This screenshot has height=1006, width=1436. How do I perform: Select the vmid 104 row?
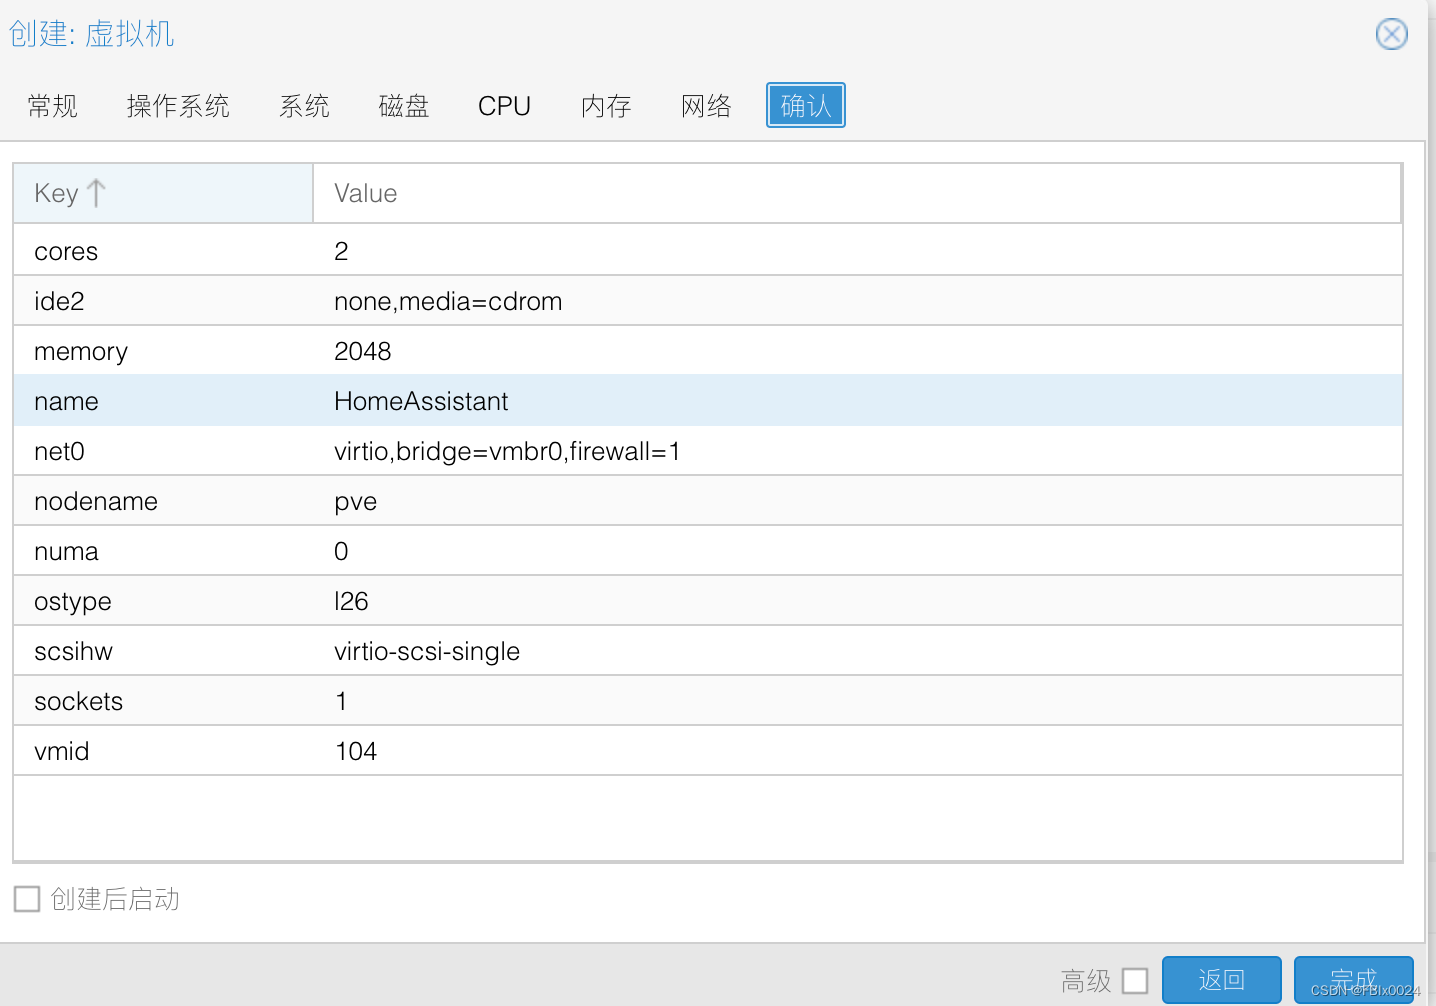tap(707, 751)
